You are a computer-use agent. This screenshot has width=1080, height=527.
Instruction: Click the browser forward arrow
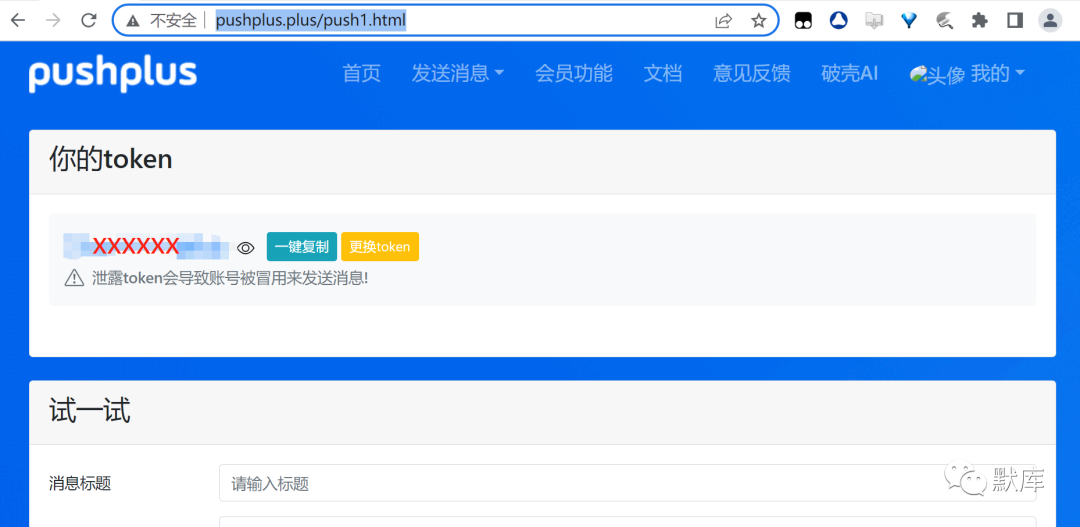click(x=52, y=21)
